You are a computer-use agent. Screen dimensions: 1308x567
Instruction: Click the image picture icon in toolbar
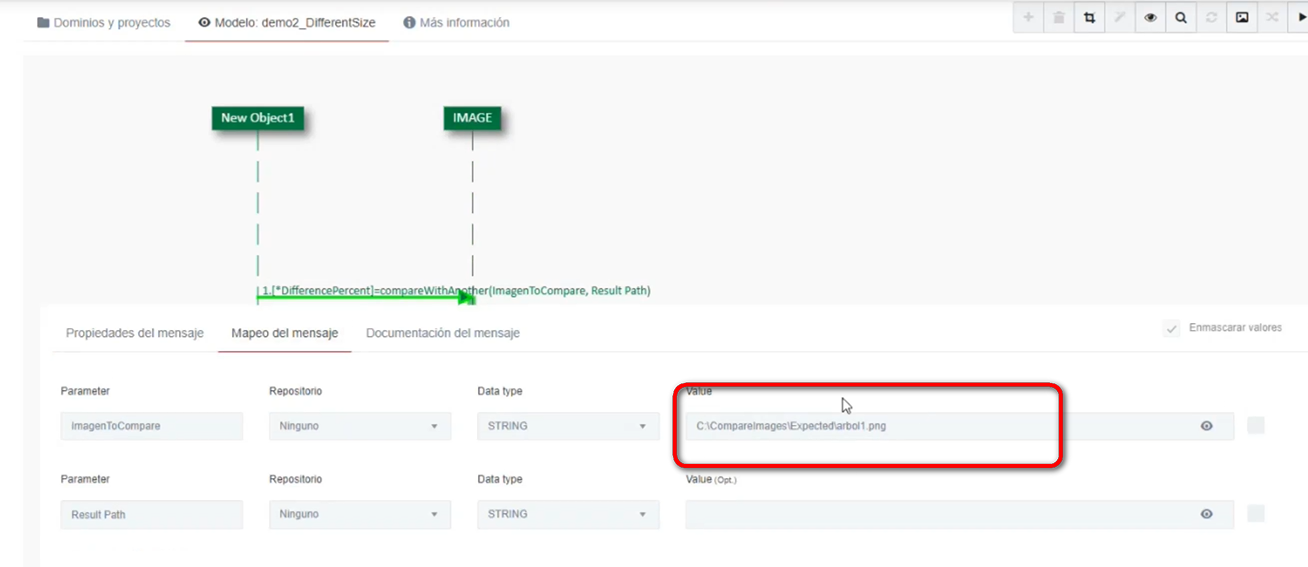1242,18
